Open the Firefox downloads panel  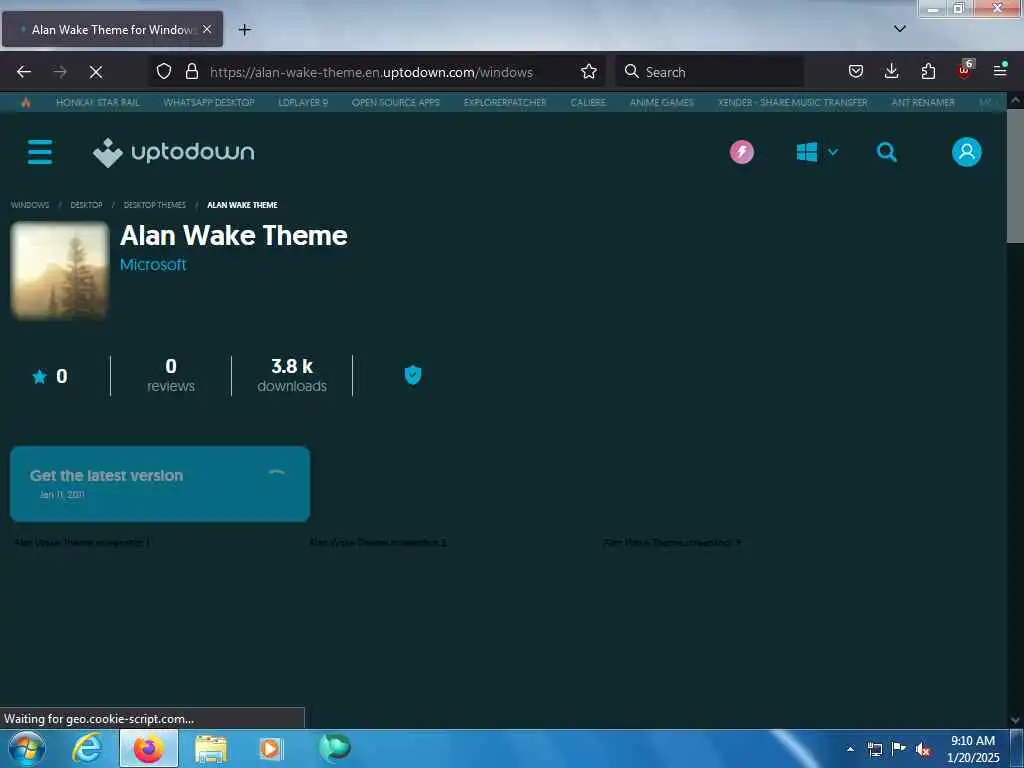point(891,72)
